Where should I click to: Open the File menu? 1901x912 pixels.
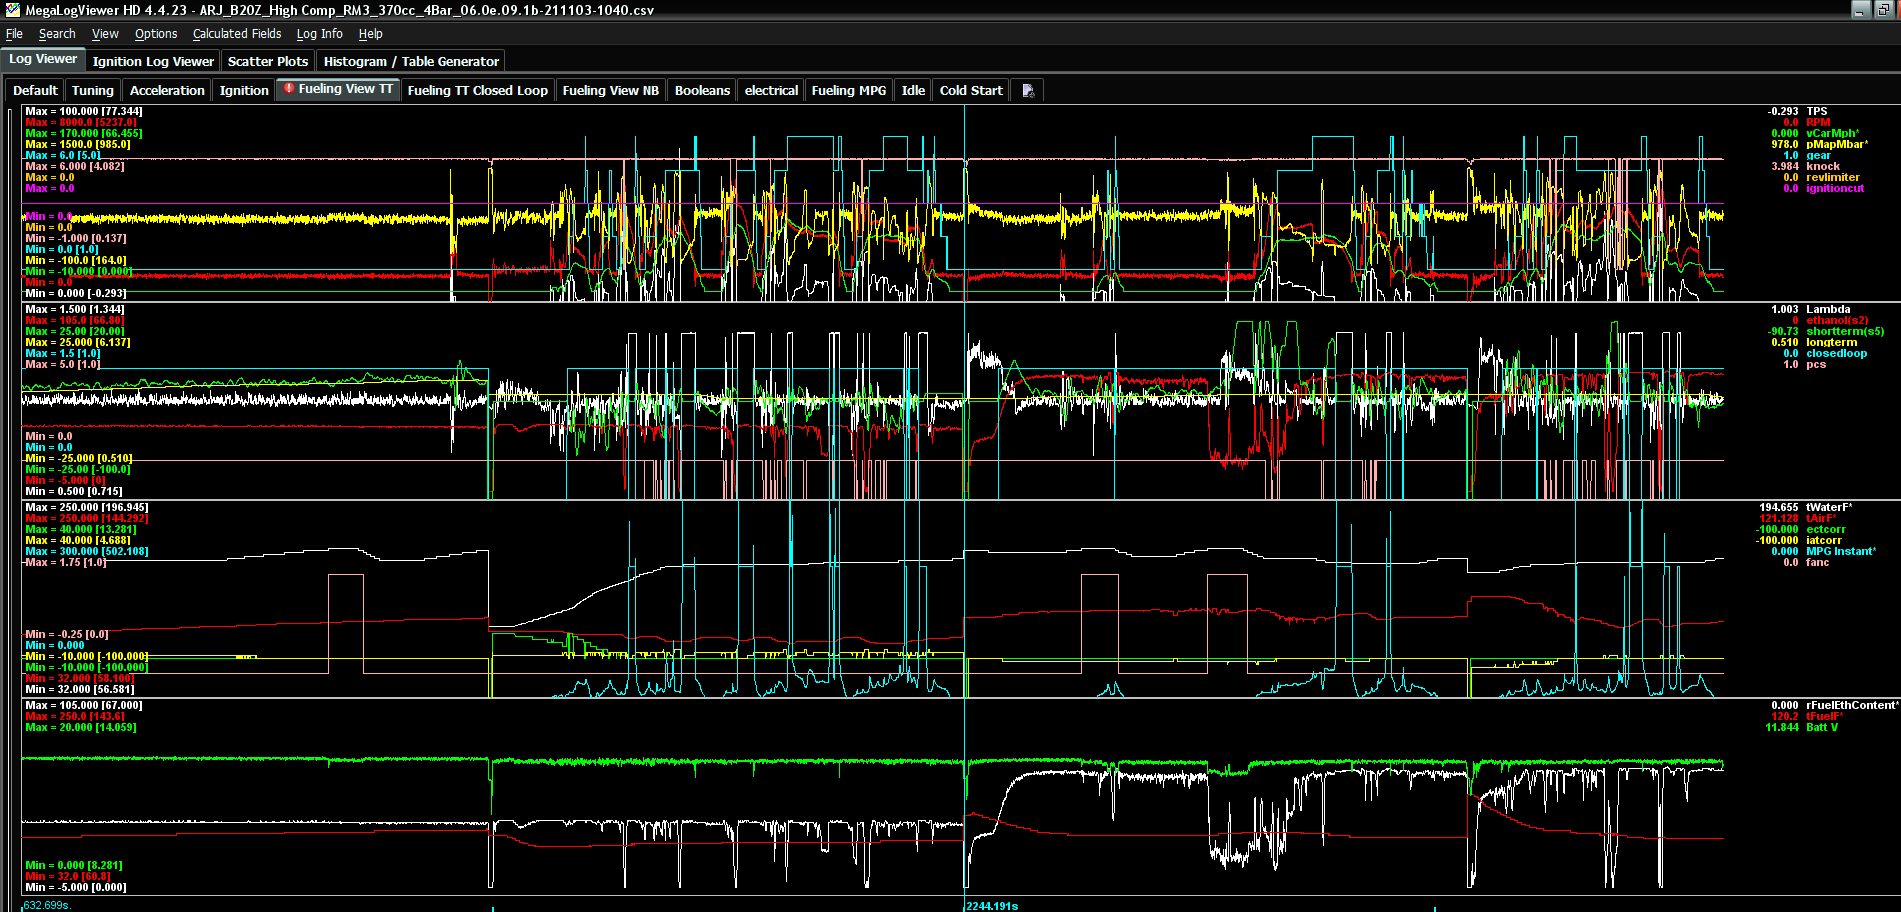(14, 34)
